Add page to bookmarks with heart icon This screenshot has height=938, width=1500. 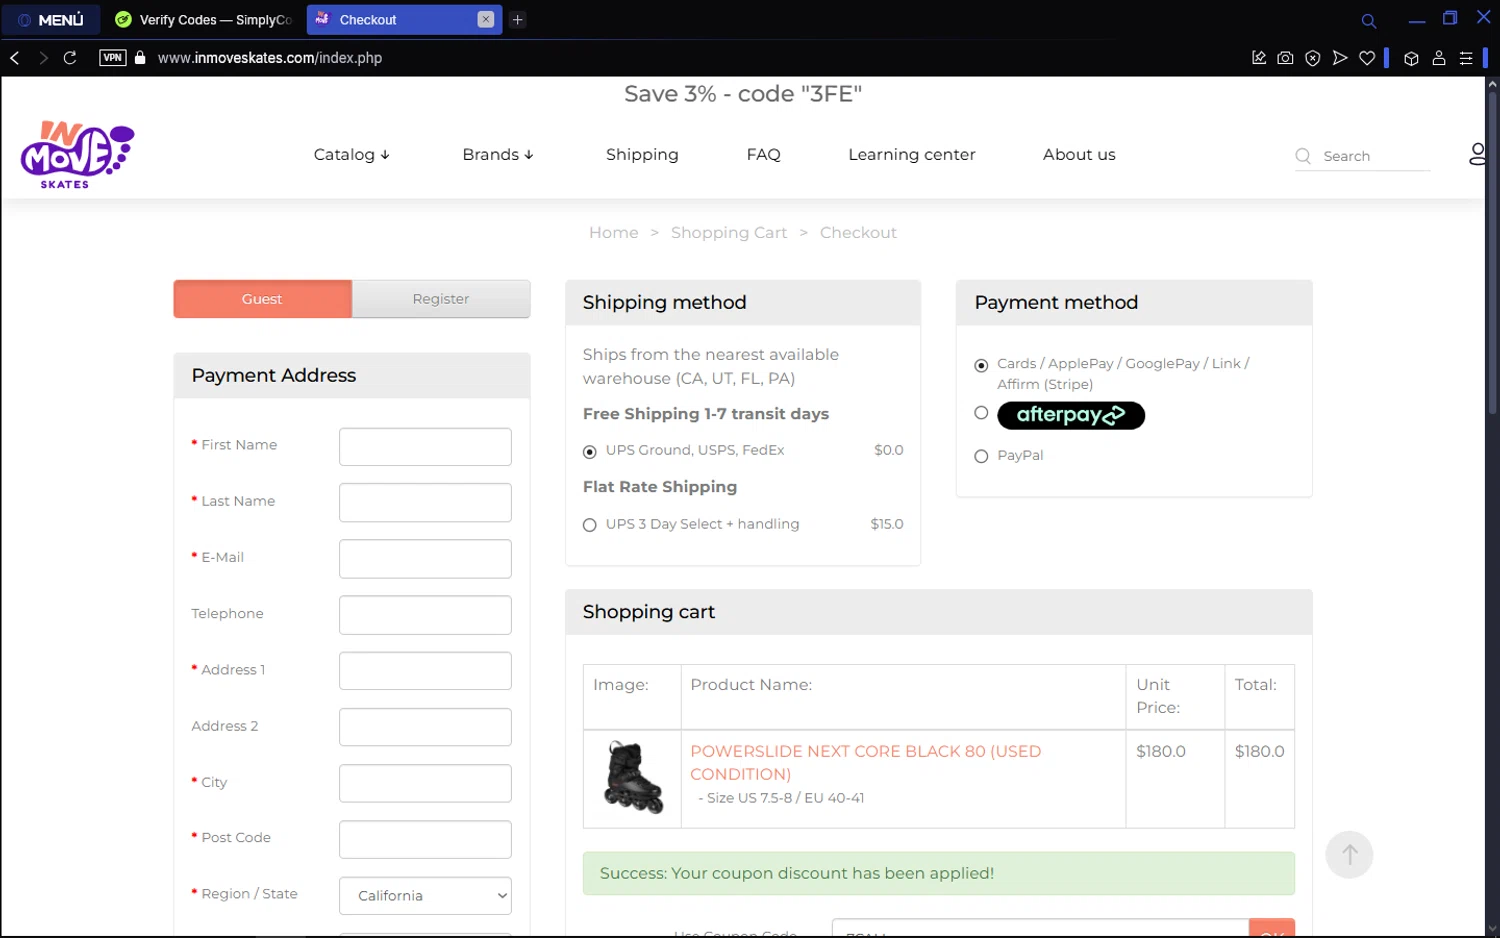[x=1367, y=58]
